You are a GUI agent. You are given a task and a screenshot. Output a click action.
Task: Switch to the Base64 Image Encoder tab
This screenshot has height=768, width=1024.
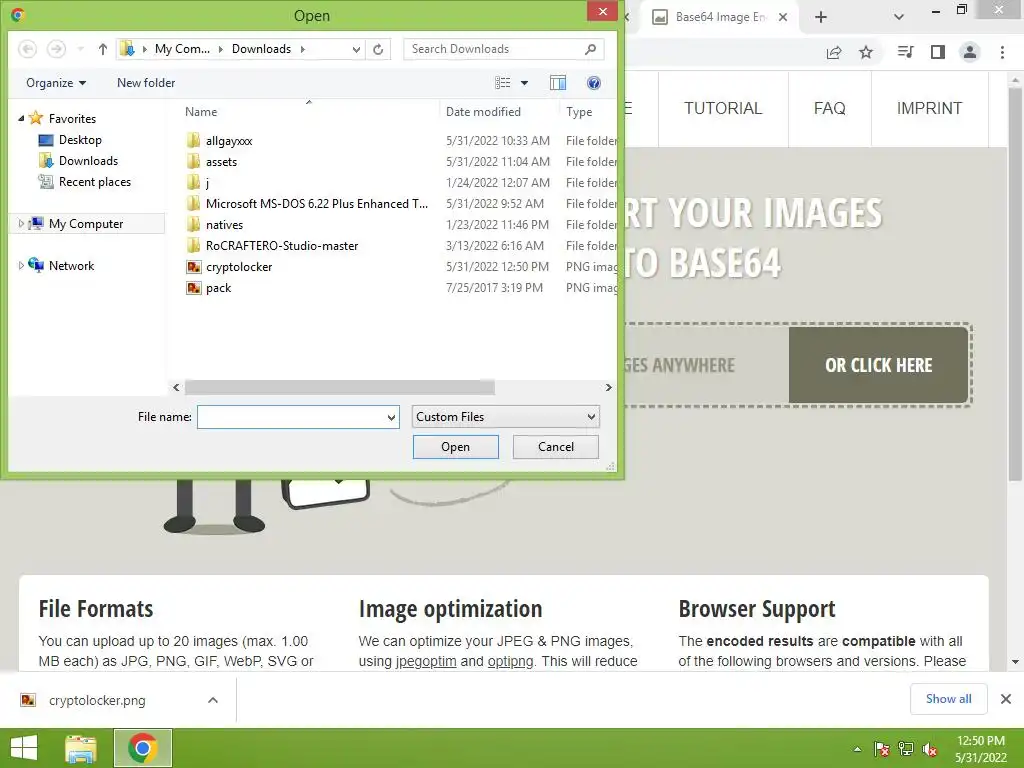718,17
